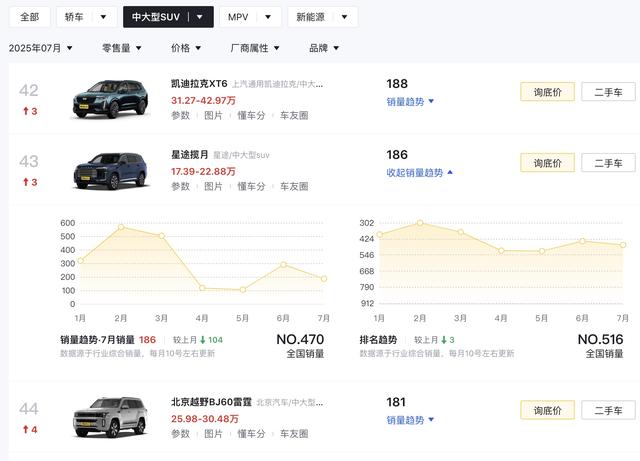Click the green down arrow beside 104
The height and width of the screenshot is (461, 640).
click(x=202, y=340)
